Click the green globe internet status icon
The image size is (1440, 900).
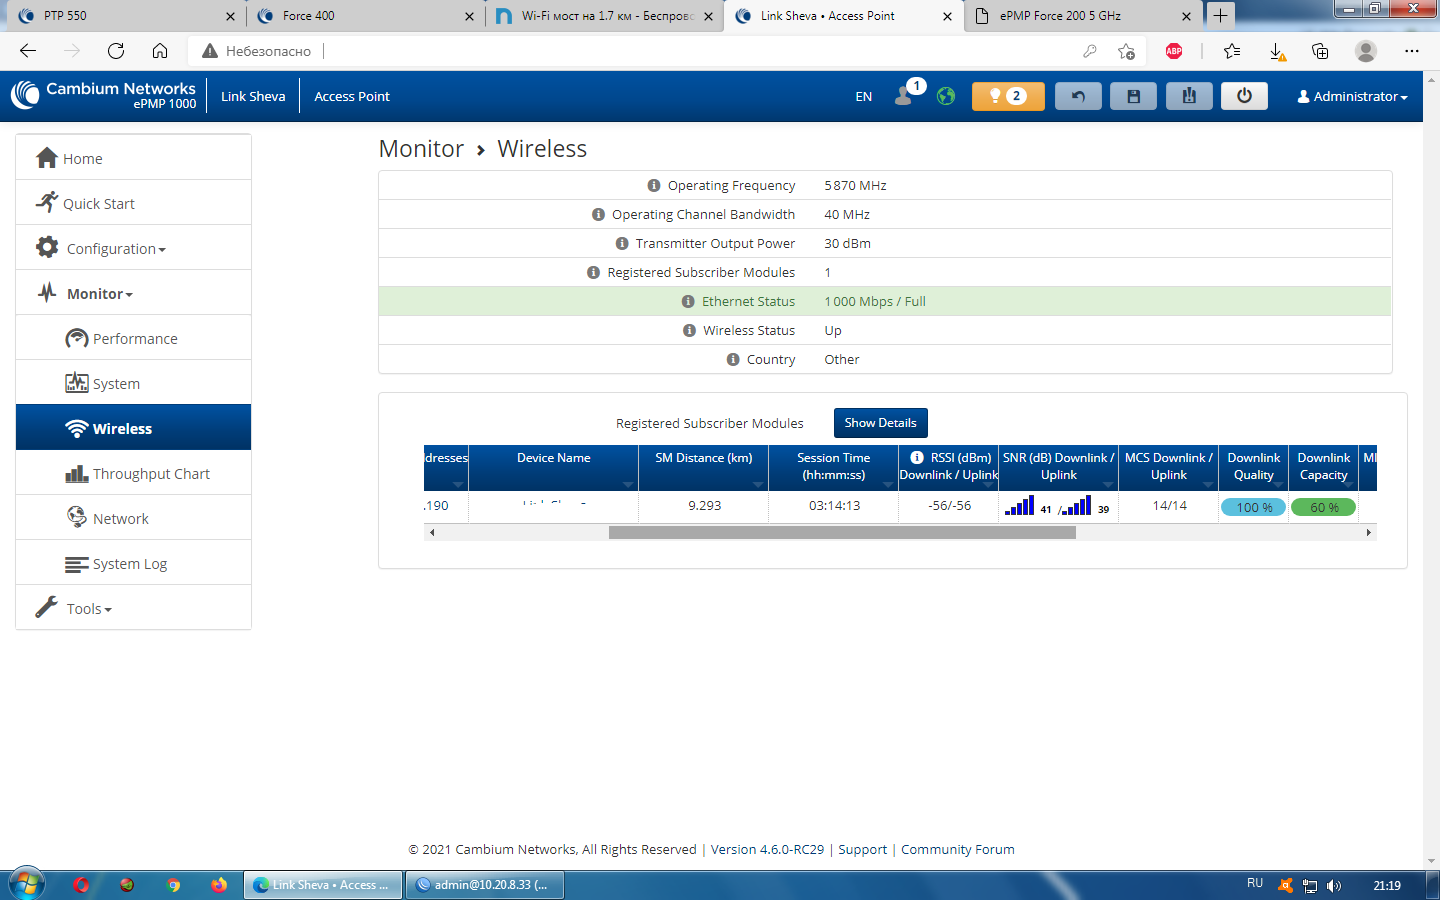click(946, 96)
